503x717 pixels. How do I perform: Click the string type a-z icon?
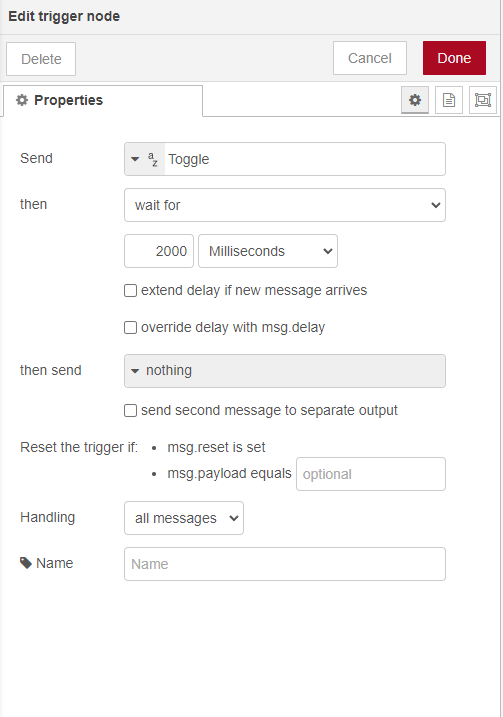tap(153, 159)
